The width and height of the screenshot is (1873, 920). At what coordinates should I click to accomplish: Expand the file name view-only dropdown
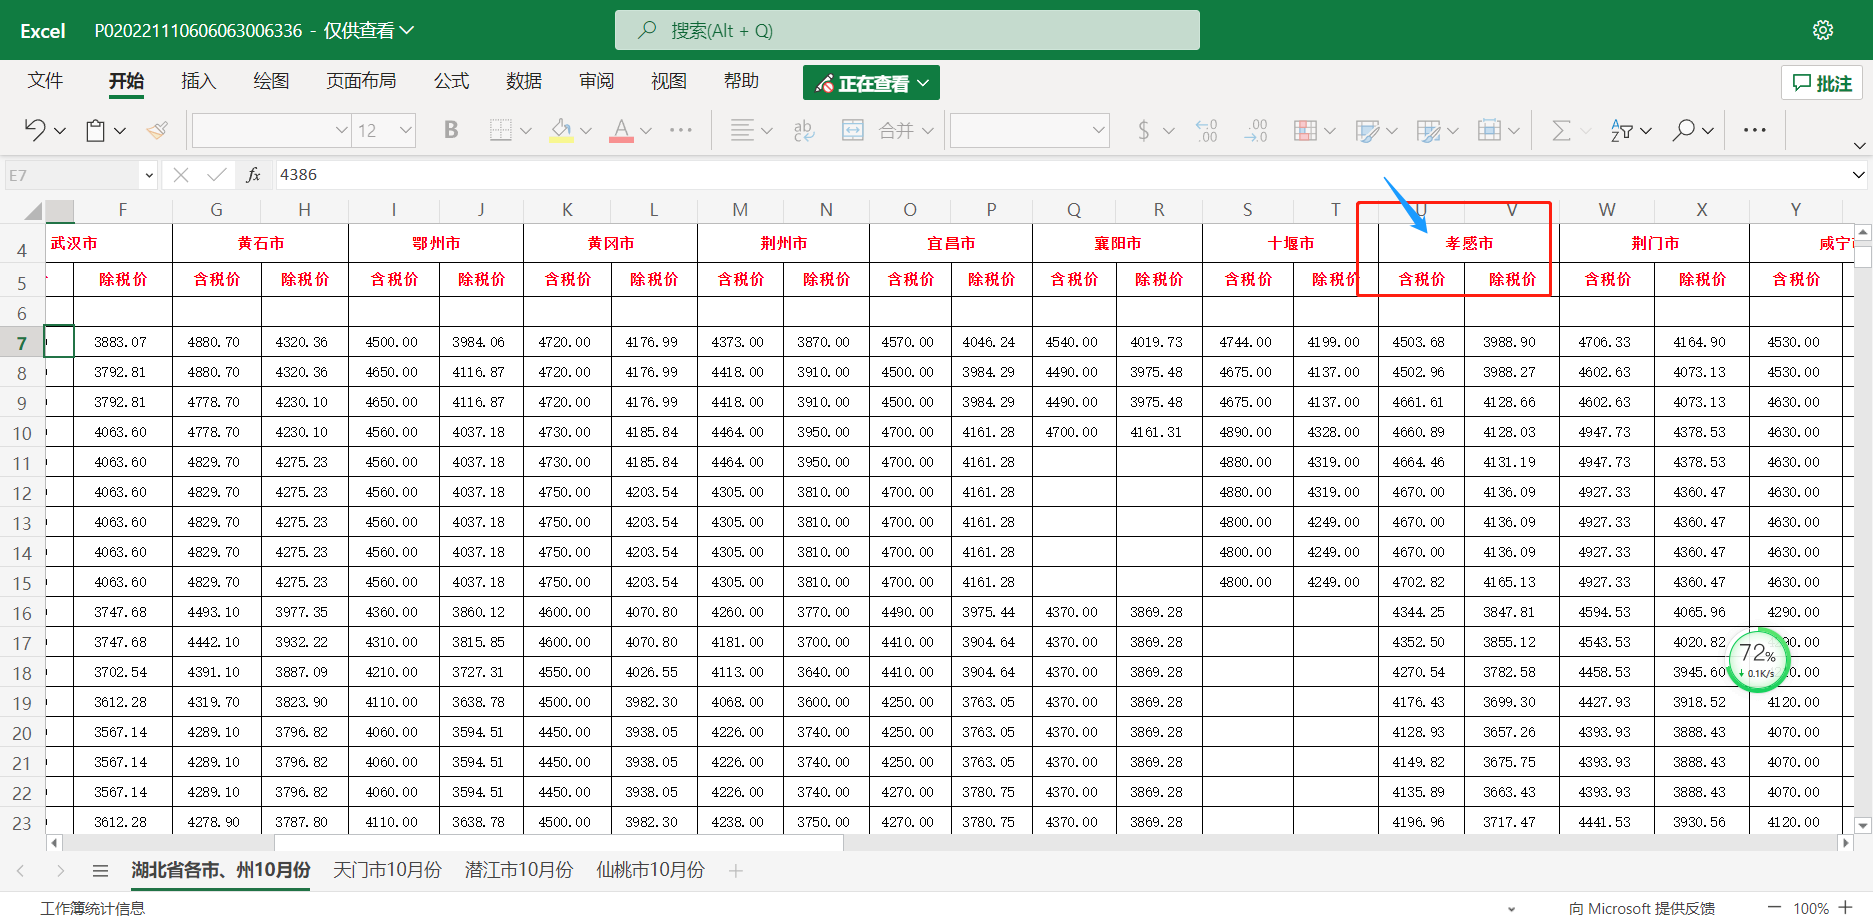point(407,30)
